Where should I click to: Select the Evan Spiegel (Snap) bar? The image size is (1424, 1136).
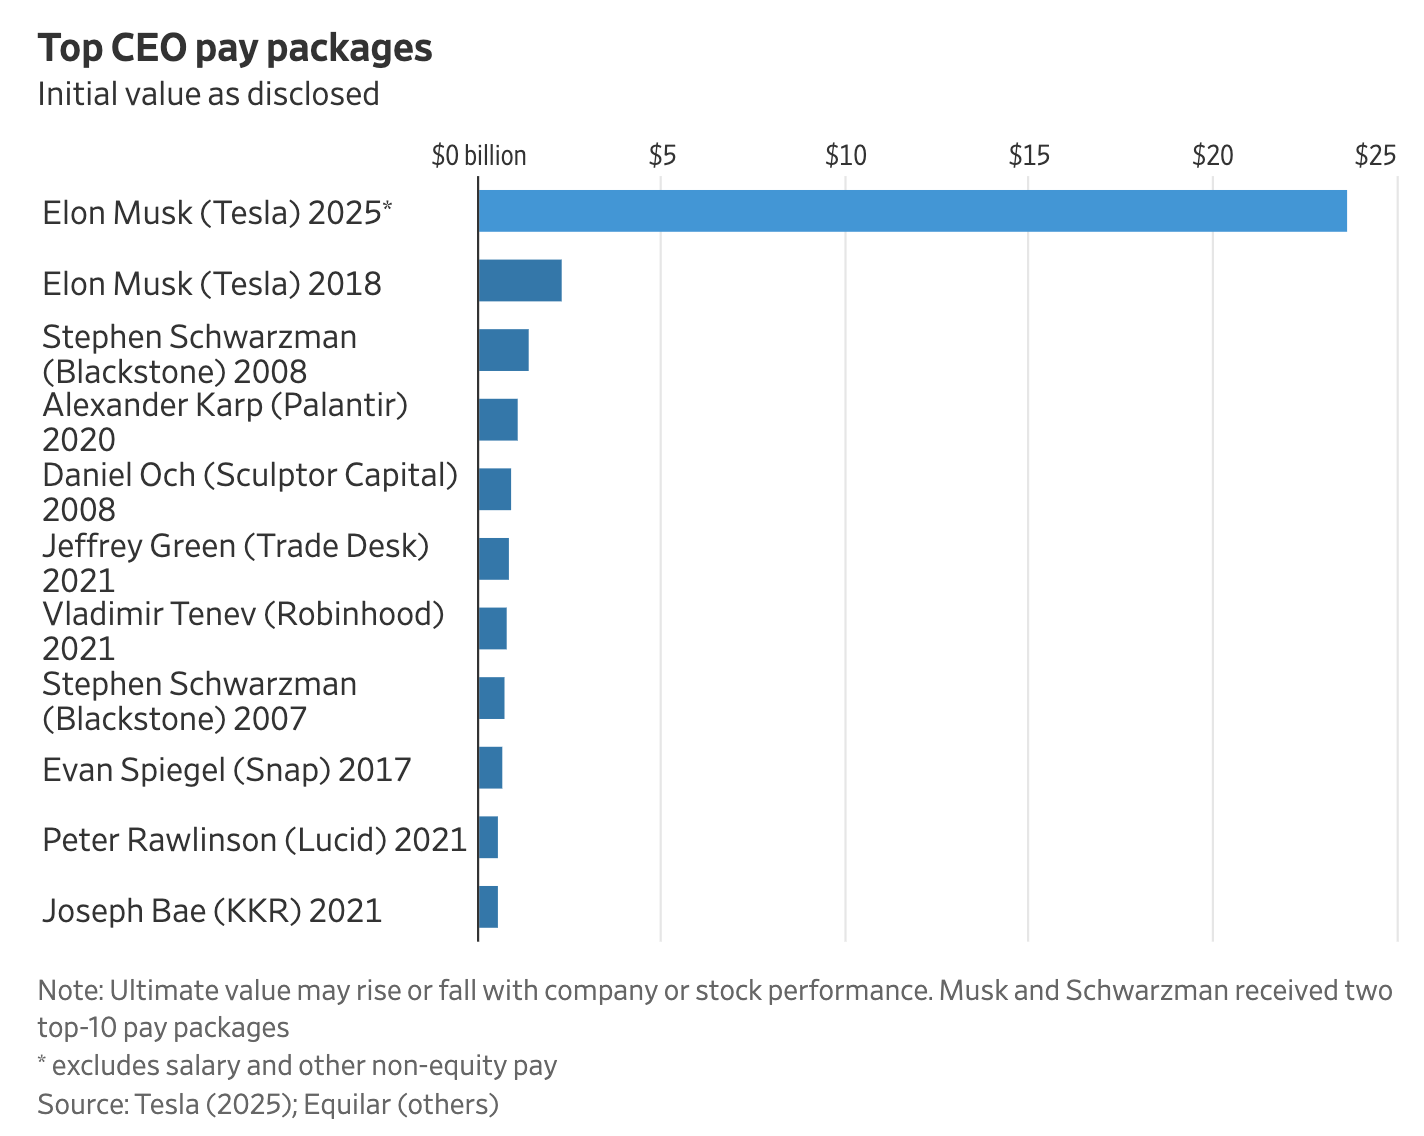pos(491,767)
